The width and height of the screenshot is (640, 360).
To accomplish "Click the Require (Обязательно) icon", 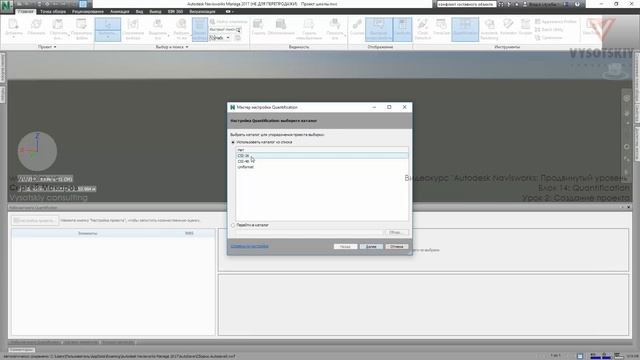I will pos(281,25).
